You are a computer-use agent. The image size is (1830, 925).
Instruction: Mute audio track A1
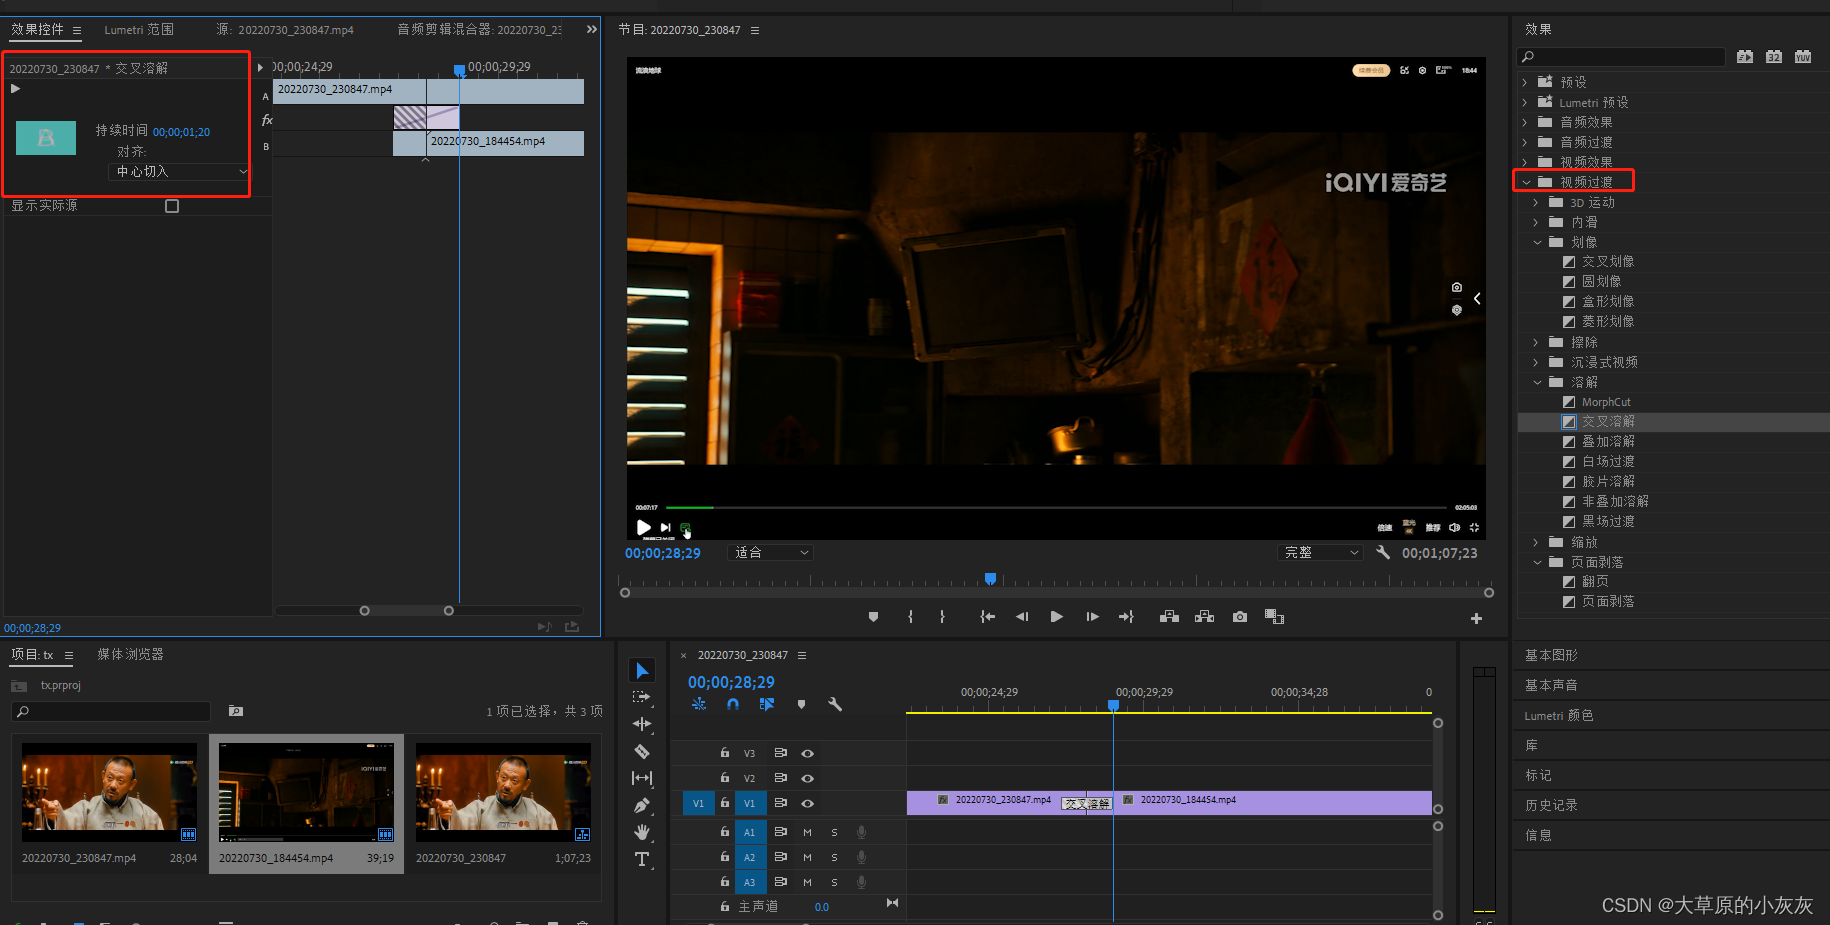pos(807,832)
